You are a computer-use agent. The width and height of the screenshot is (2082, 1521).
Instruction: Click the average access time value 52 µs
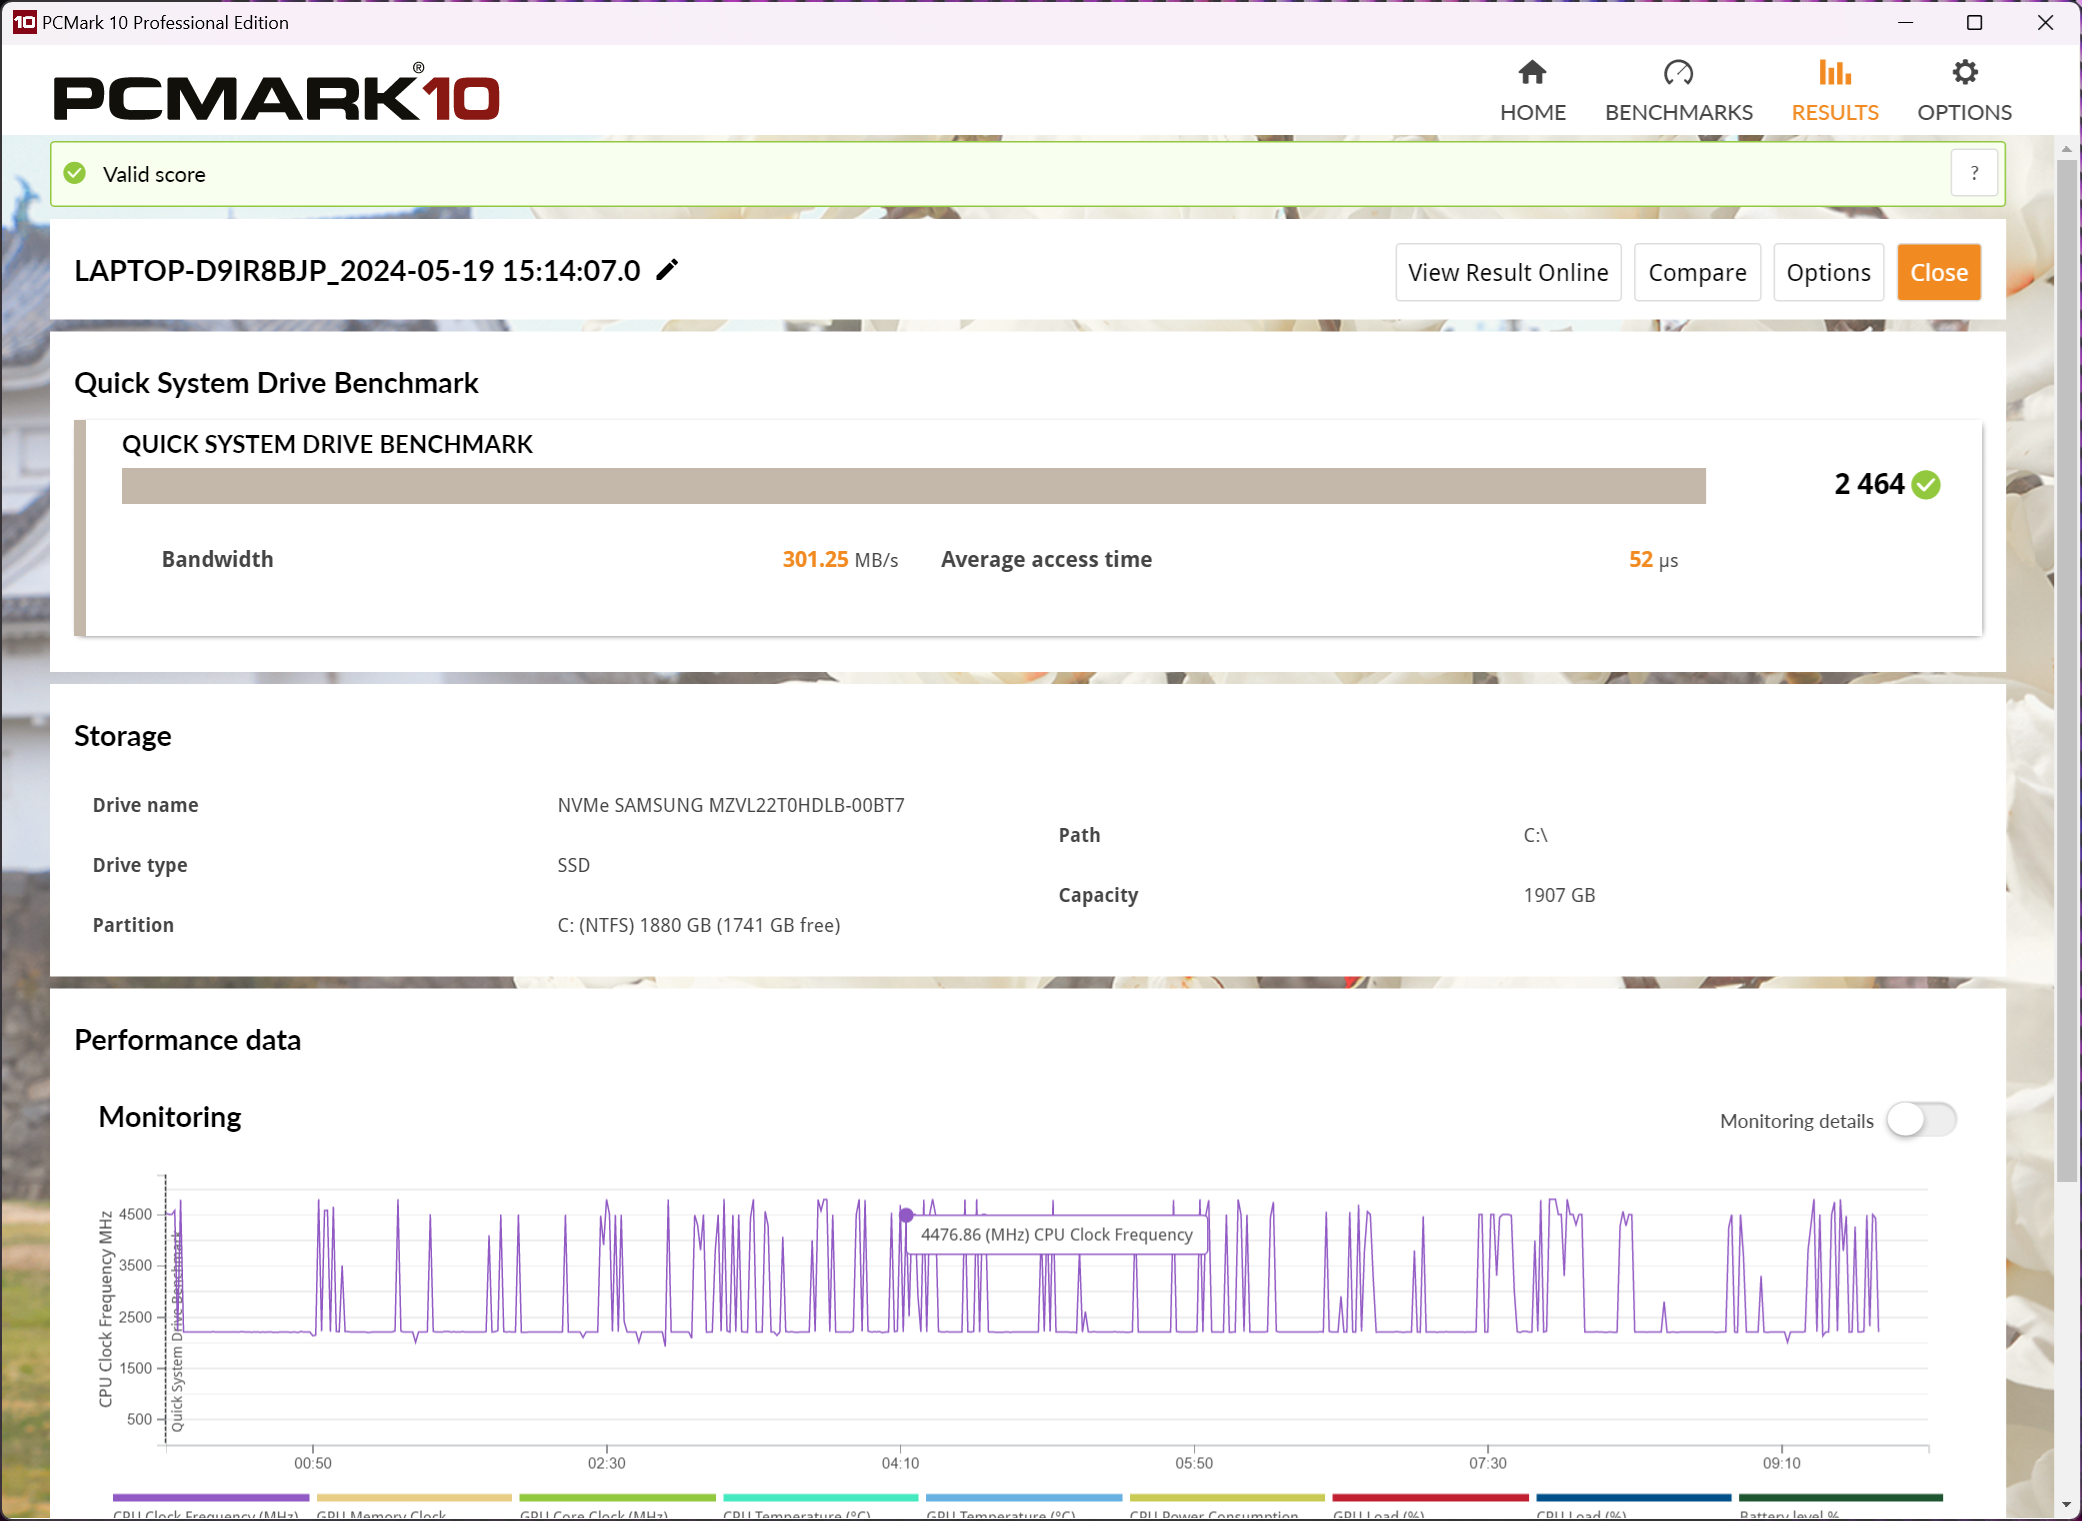point(1653,560)
